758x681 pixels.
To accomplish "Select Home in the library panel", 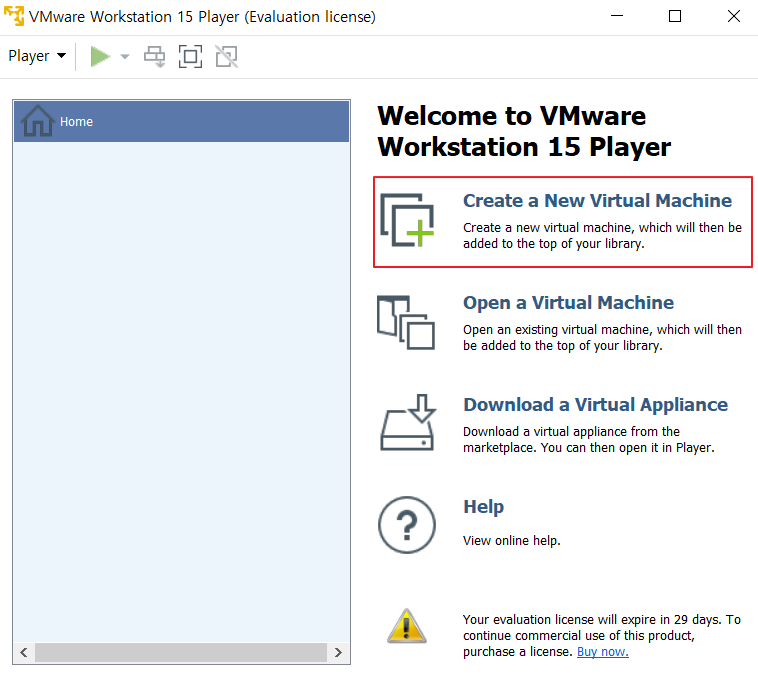I will (181, 121).
